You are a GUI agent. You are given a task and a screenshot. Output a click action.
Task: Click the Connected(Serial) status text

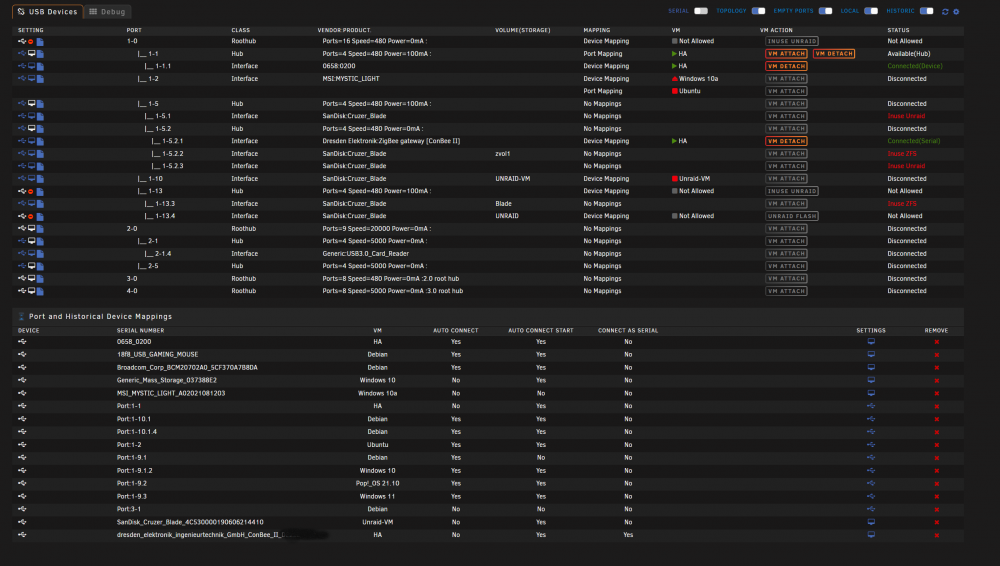point(913,141)
